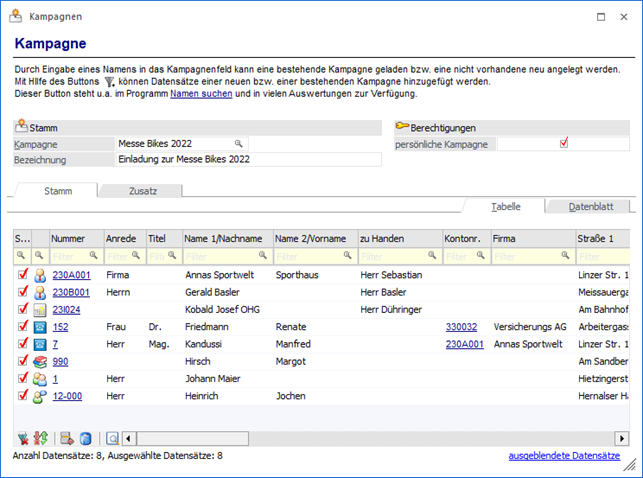Click the person icon in row 230A001

click(41, 274)
